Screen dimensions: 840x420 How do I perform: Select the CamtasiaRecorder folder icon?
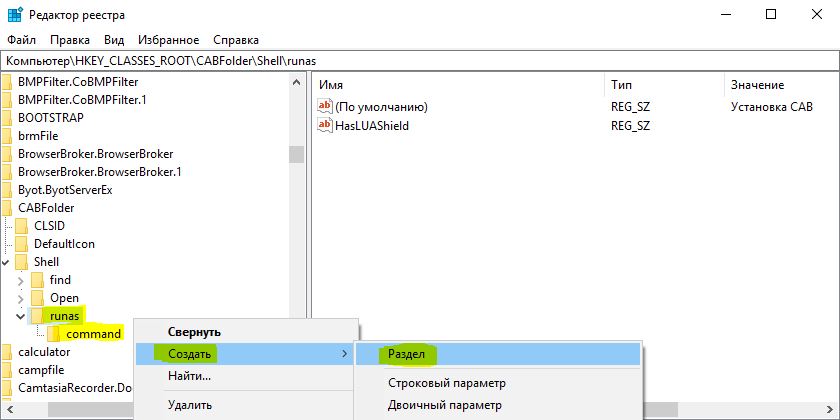(x=6, y=387)
